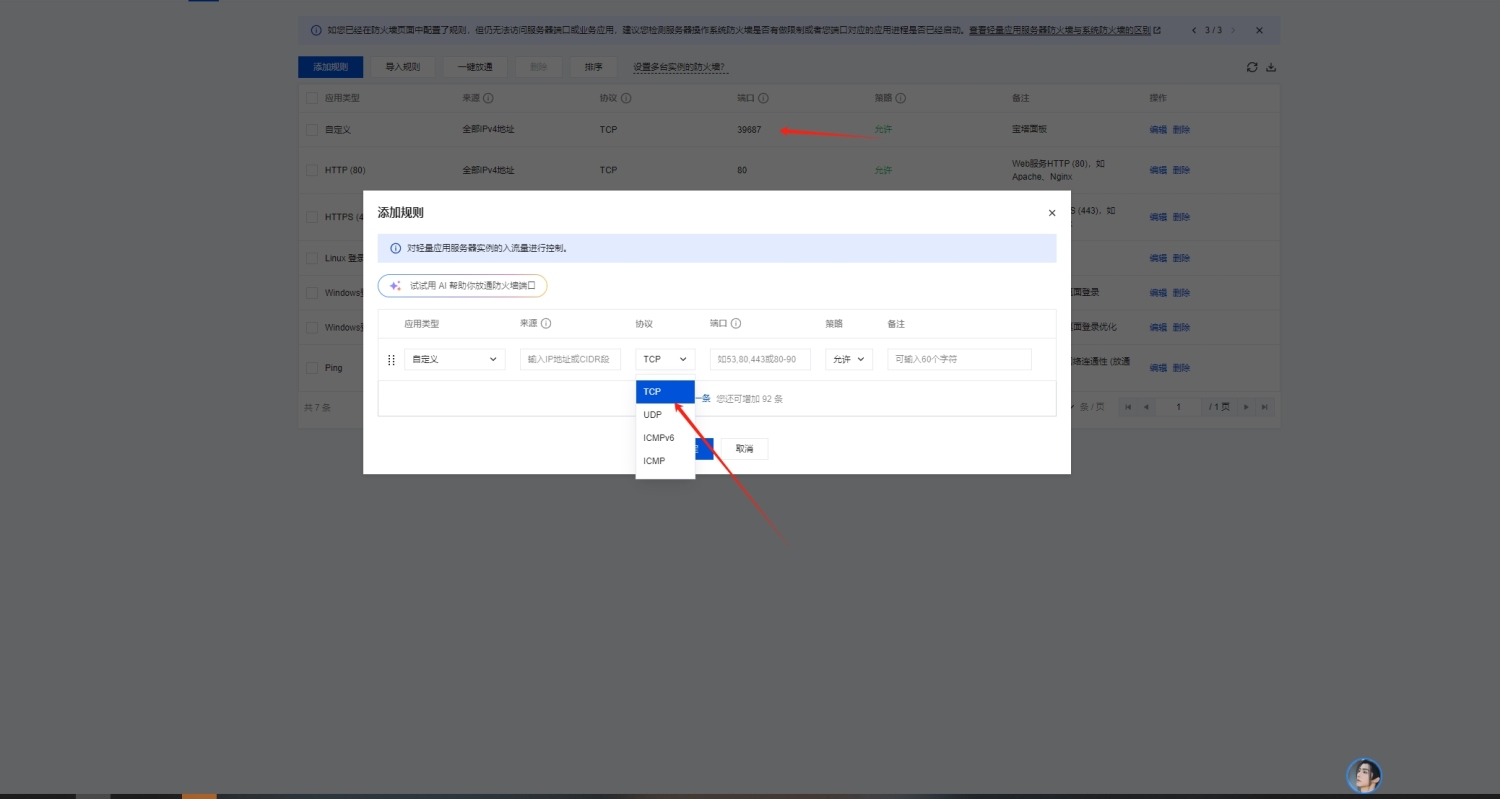Click the 导入规则 toolbar item
This screenshot has height=799, width=1500.
click(401, 66)
